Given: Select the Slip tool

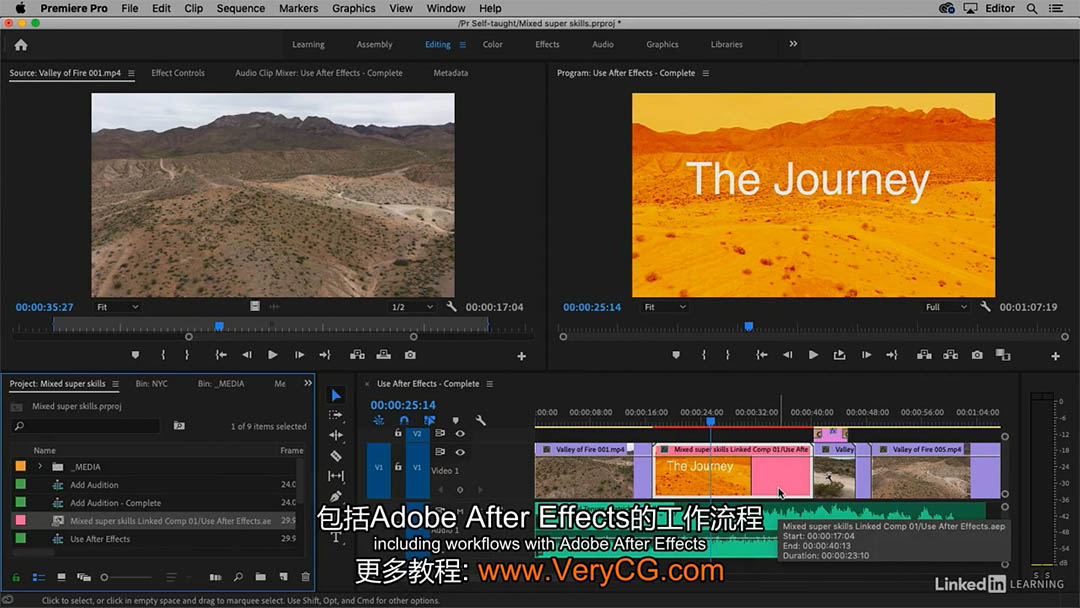Looking at the screenshot, I should pos(336,476).
